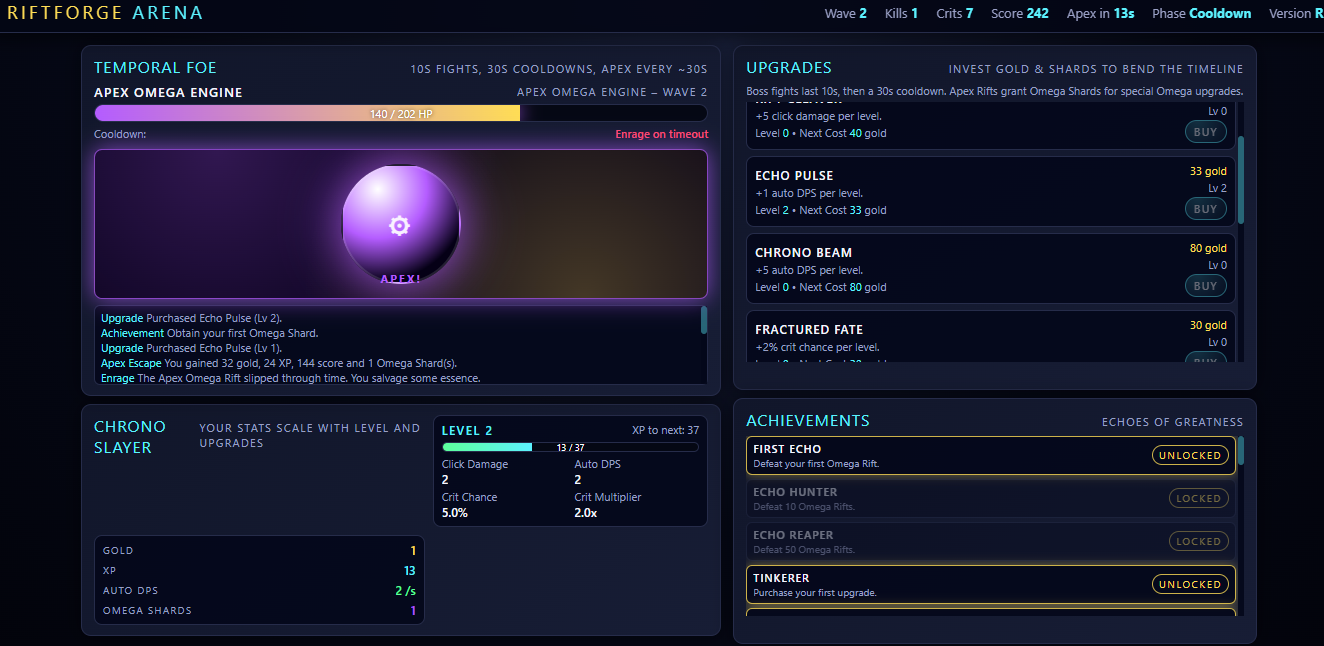This screenshot has height=646, width=1324.
Task: Click the Apex Escape log entry
Action: pos(279,363)
